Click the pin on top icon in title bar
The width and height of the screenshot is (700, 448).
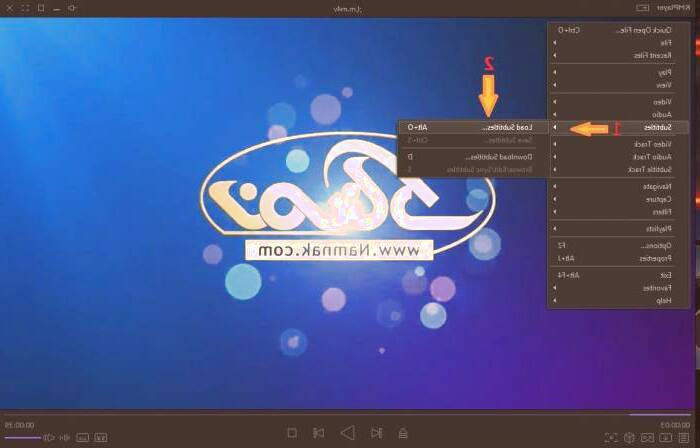pyautogui.click(x=71, y=8)
